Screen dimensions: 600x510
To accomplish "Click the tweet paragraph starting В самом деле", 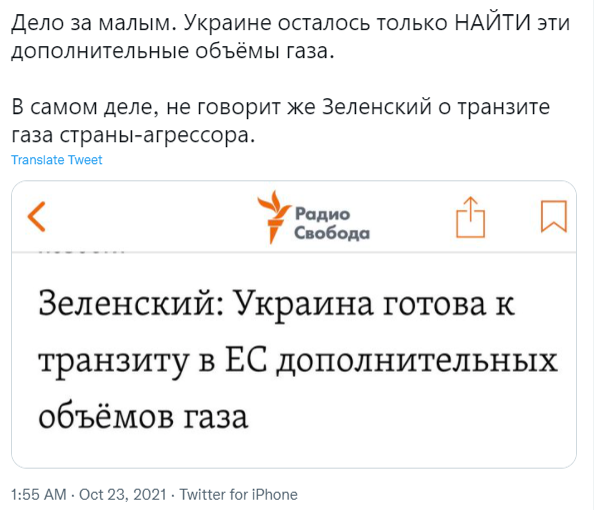I will (280, 121).
